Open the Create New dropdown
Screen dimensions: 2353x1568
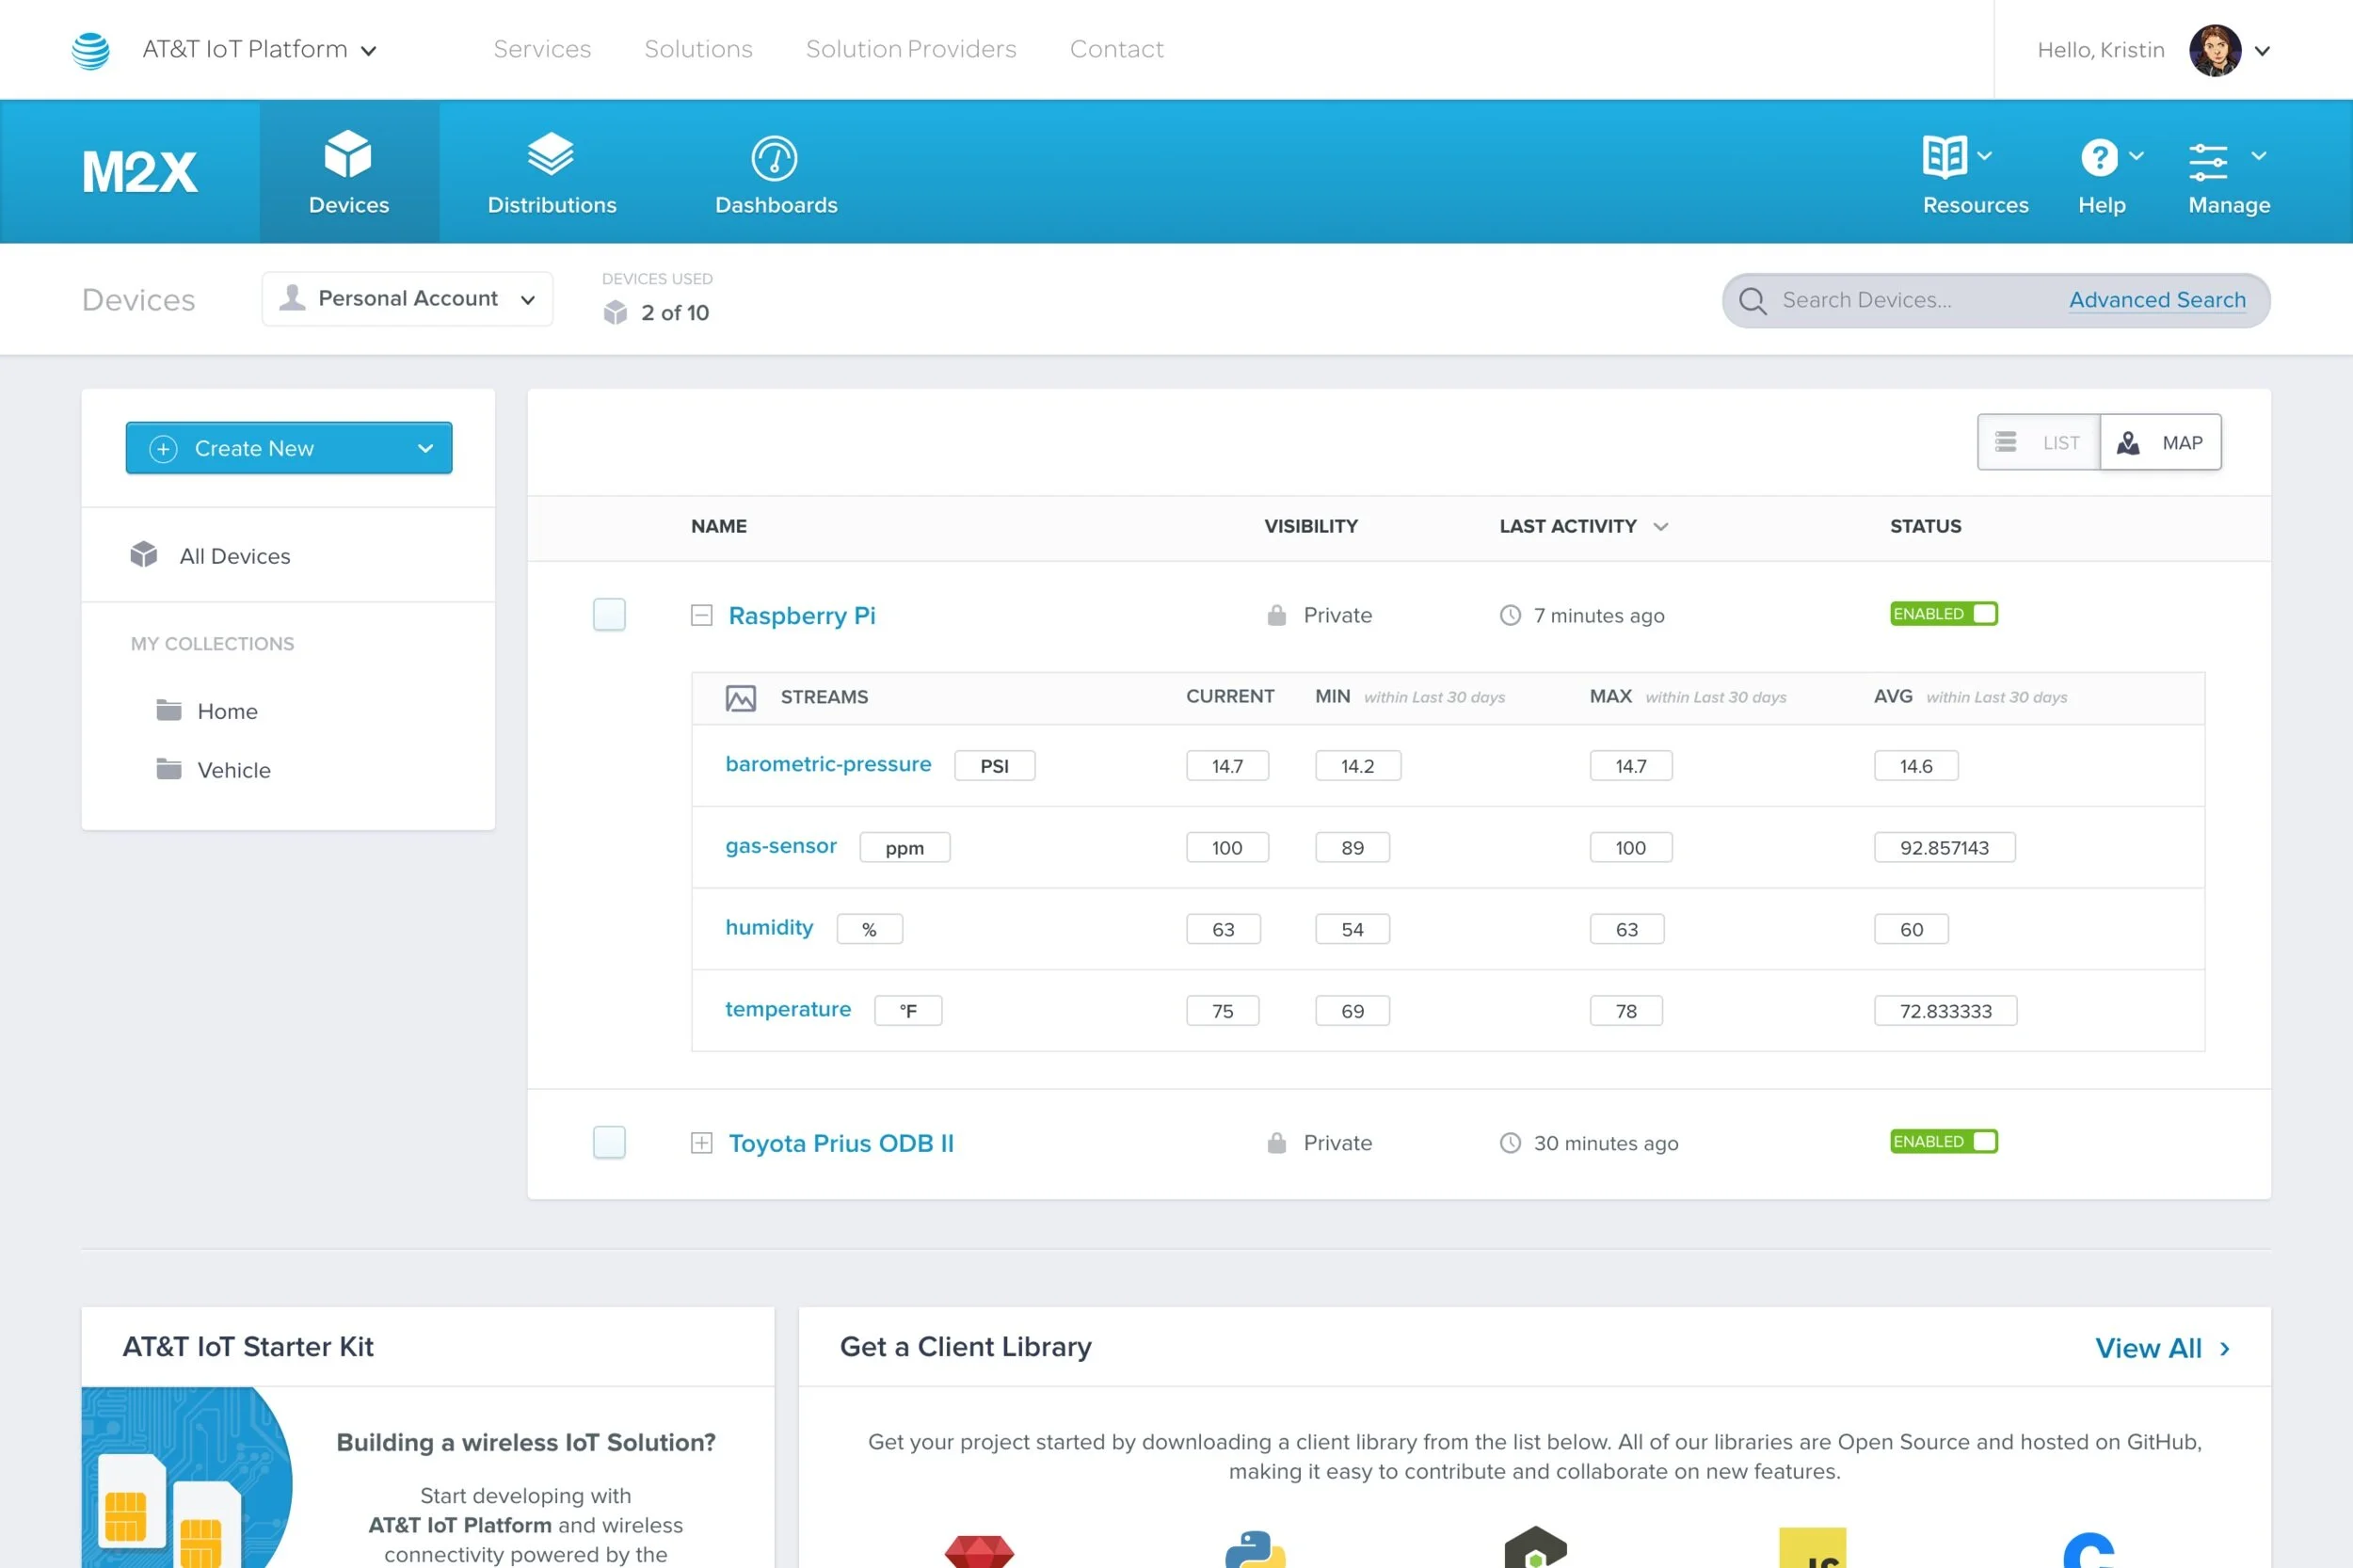click(x=288, y=448)
